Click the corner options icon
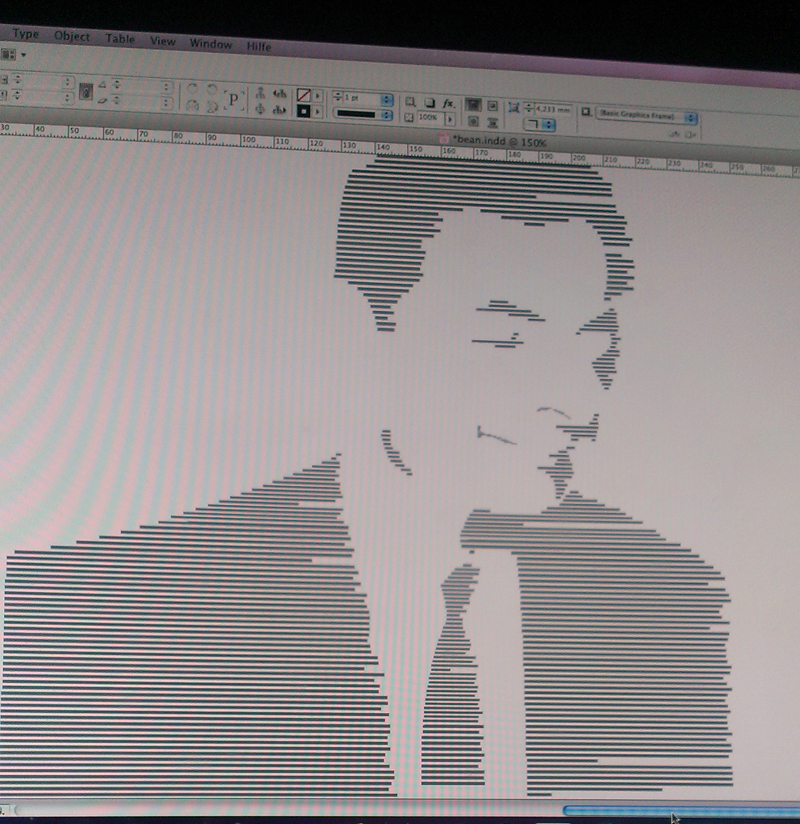 click(x=514, y=108)
